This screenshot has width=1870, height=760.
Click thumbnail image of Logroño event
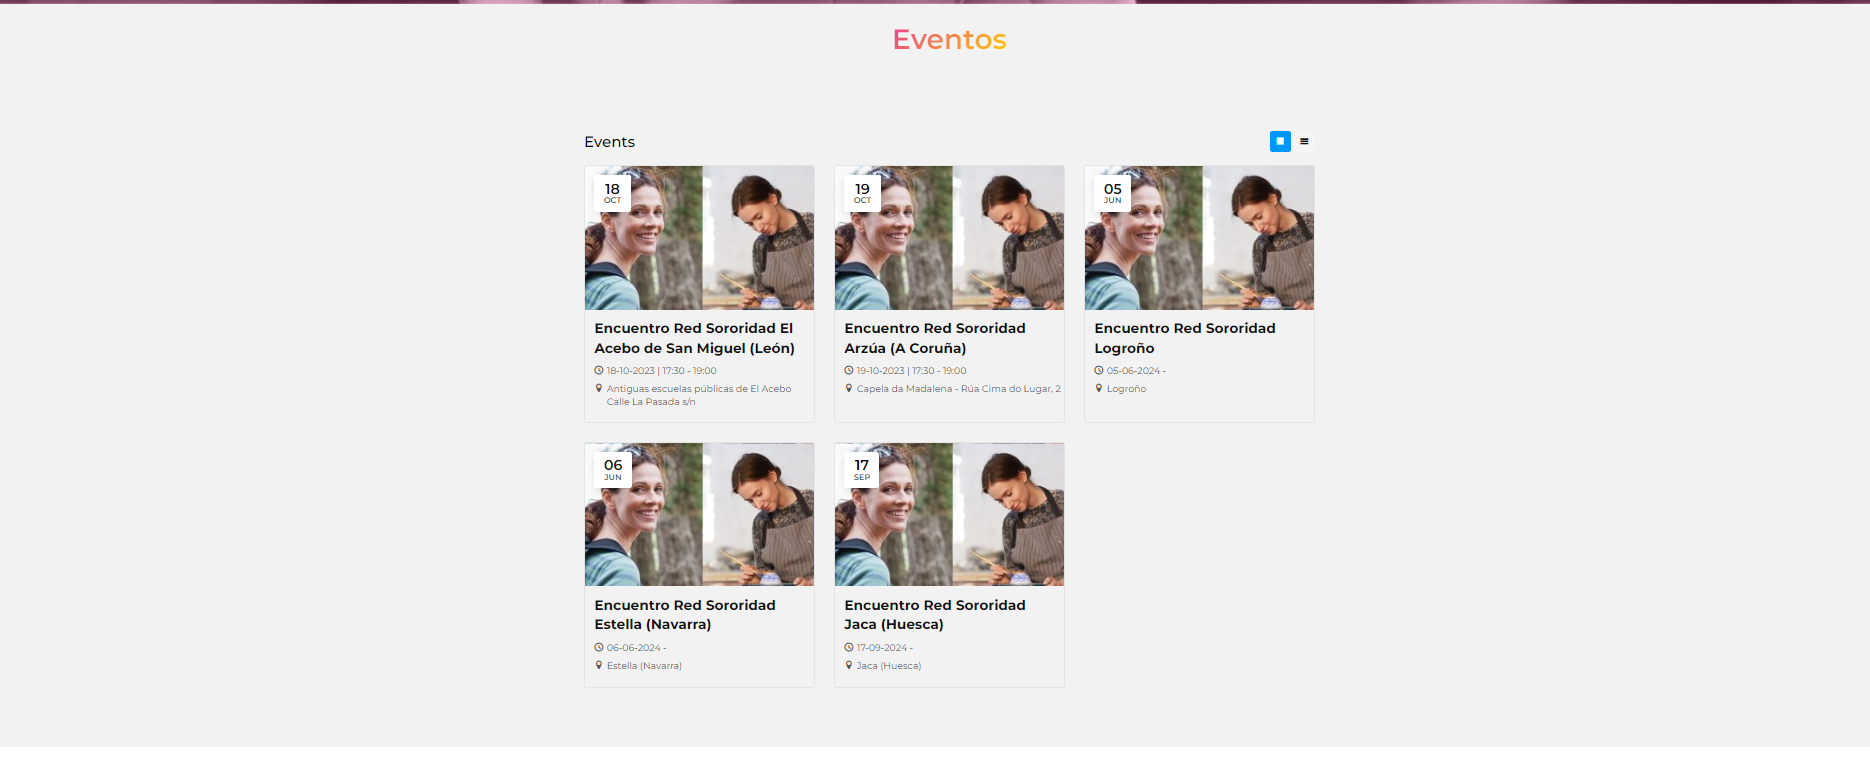(x=1199, y=238)
